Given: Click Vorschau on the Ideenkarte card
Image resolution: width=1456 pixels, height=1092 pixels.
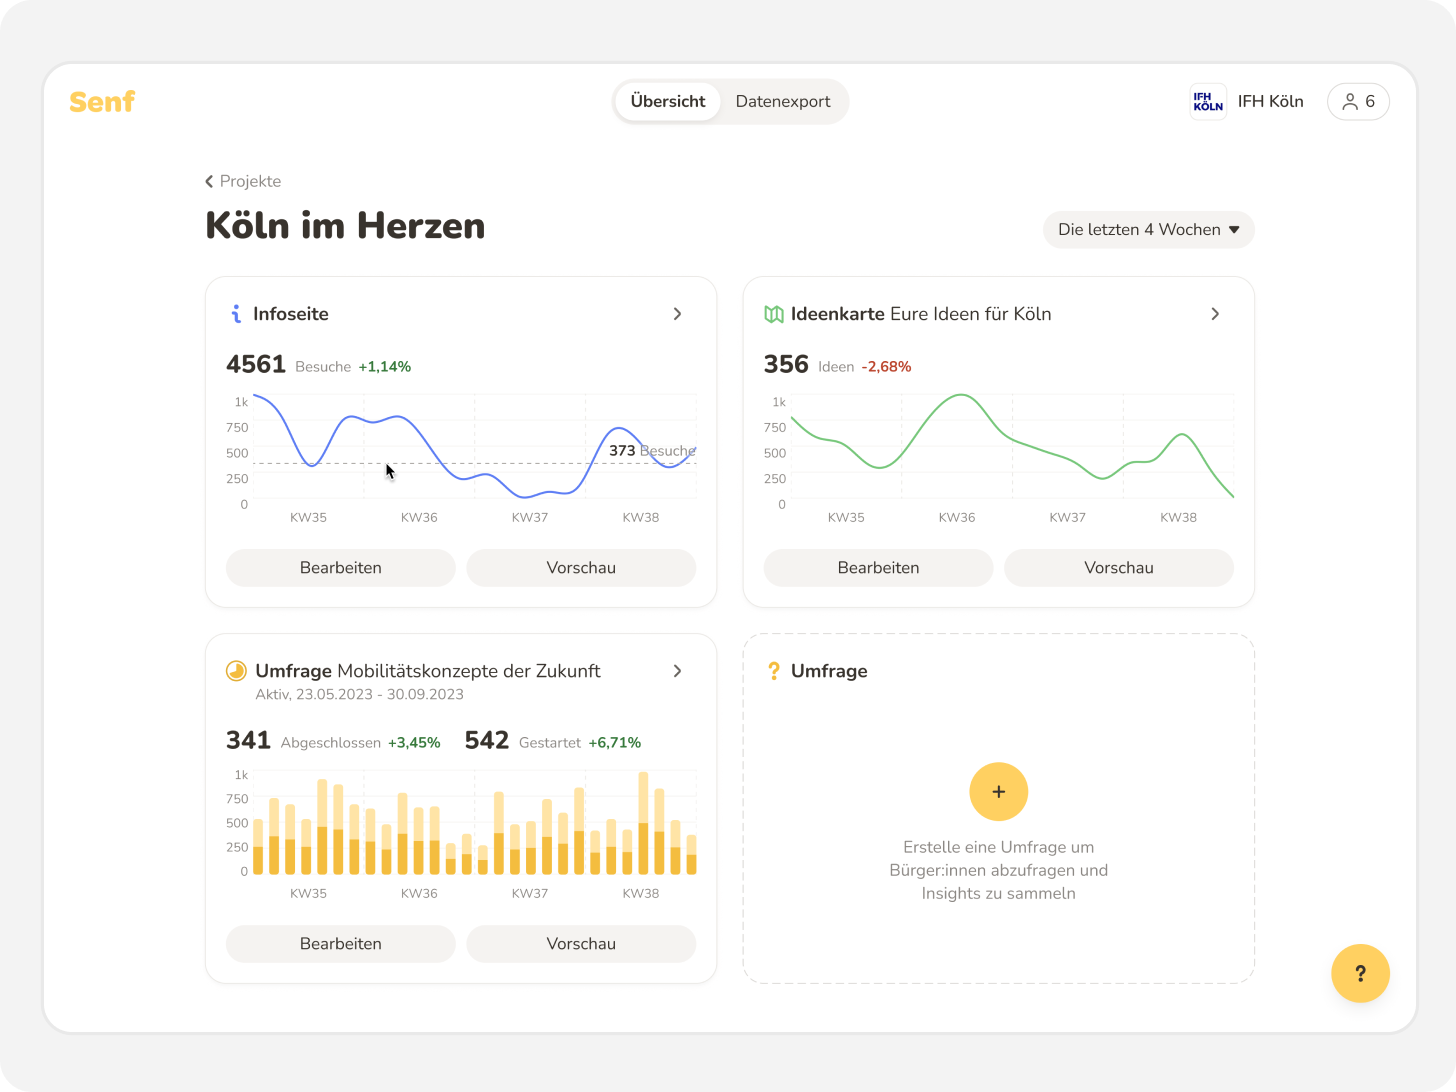Looking at the screenshot, I should pos(1118,567).
